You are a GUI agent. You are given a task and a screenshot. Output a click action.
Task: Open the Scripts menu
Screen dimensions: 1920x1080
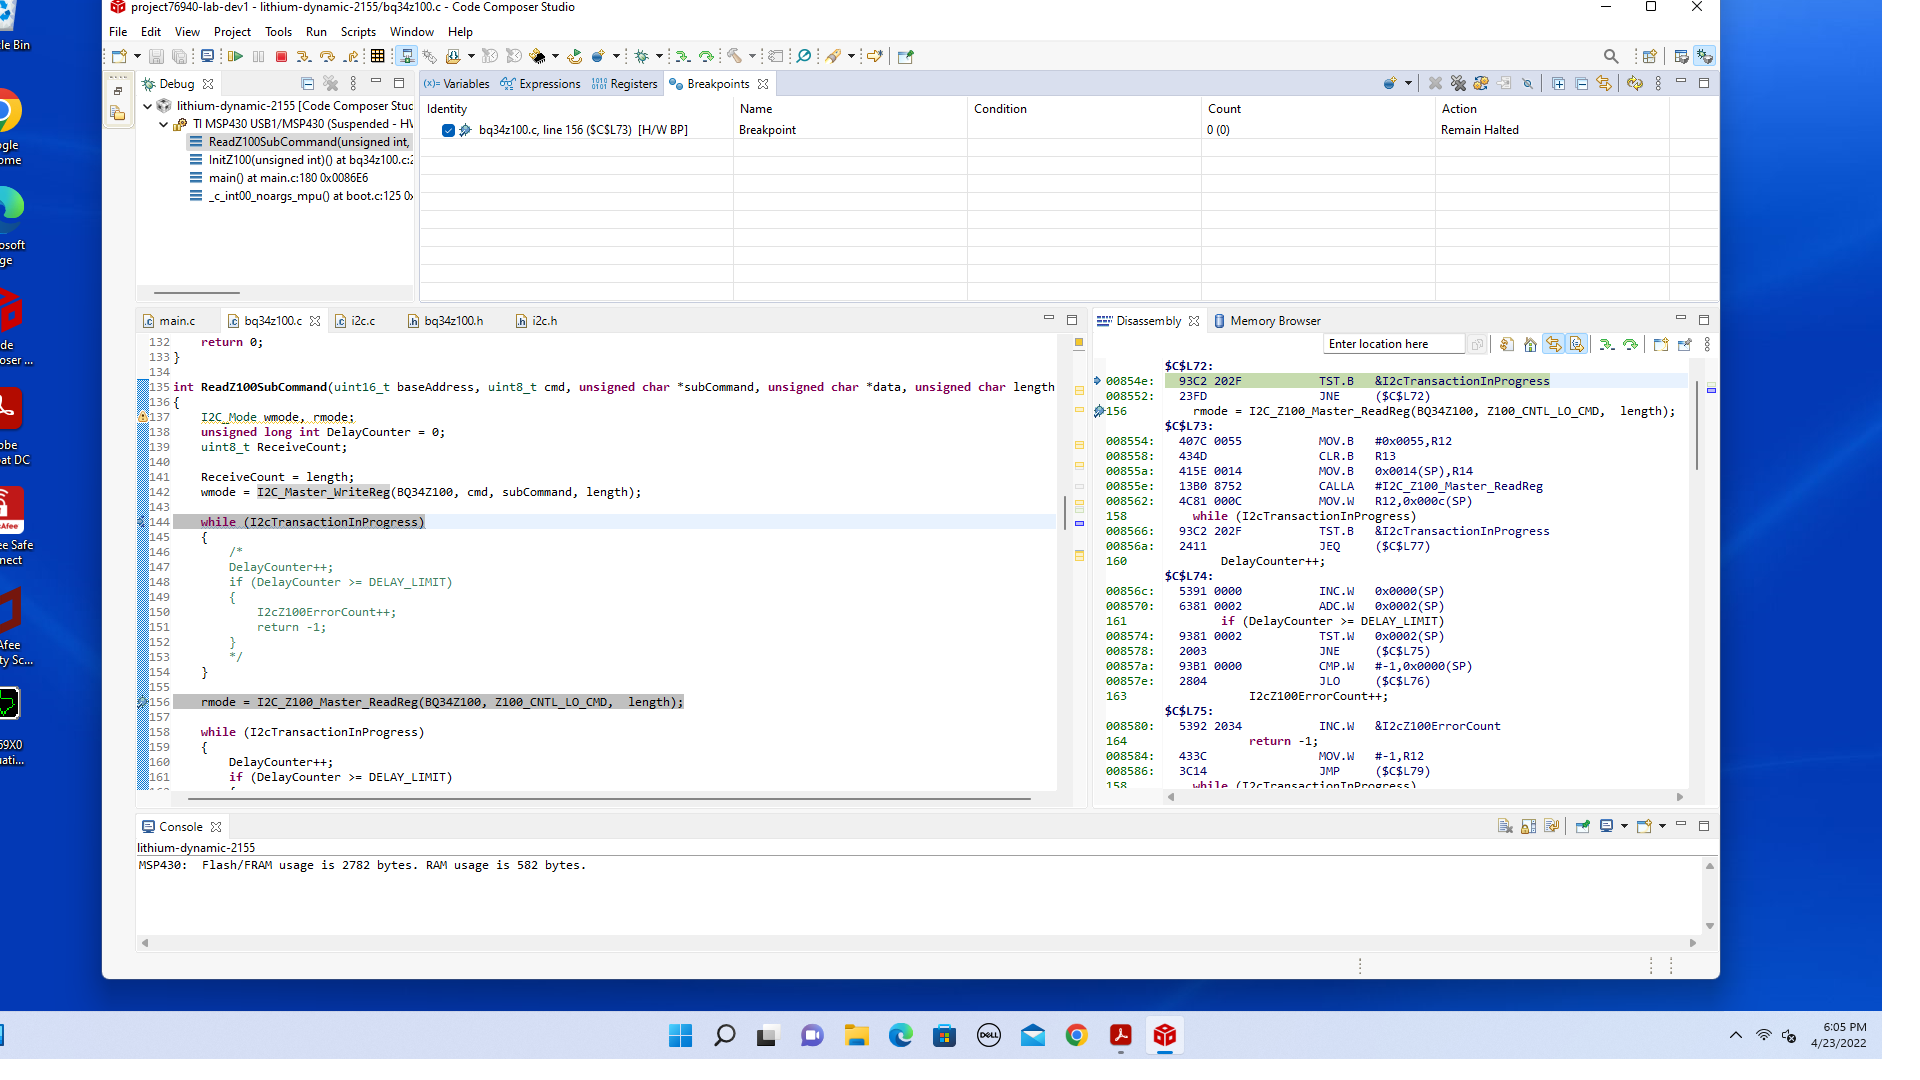tap(357, 32)
